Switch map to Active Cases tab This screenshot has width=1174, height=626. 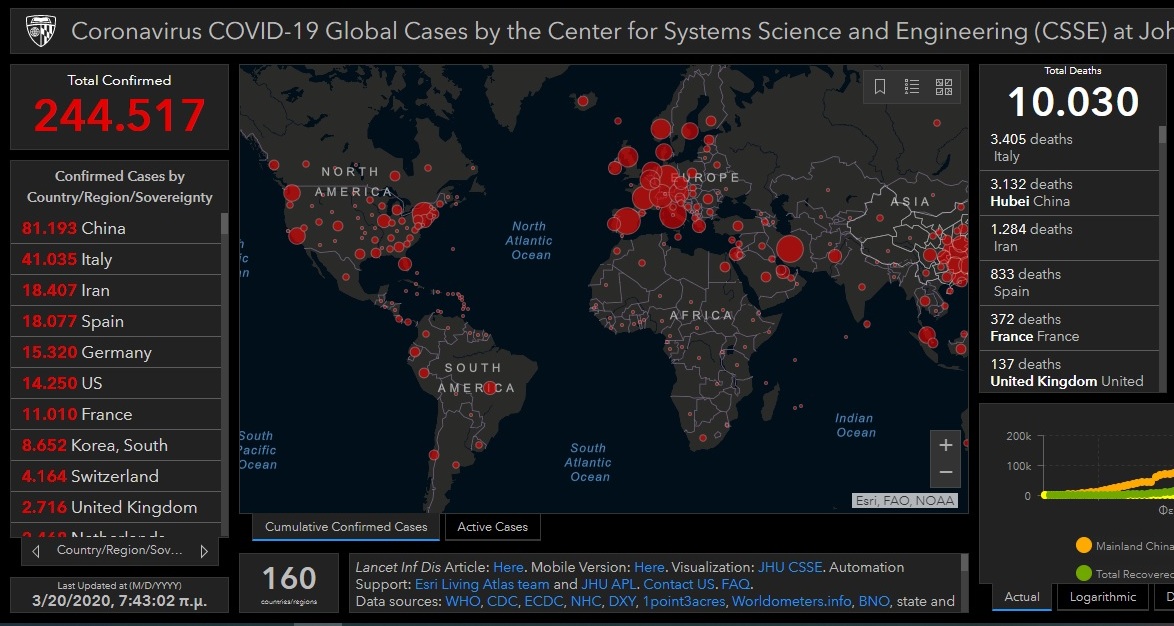[x=492, y=527]
